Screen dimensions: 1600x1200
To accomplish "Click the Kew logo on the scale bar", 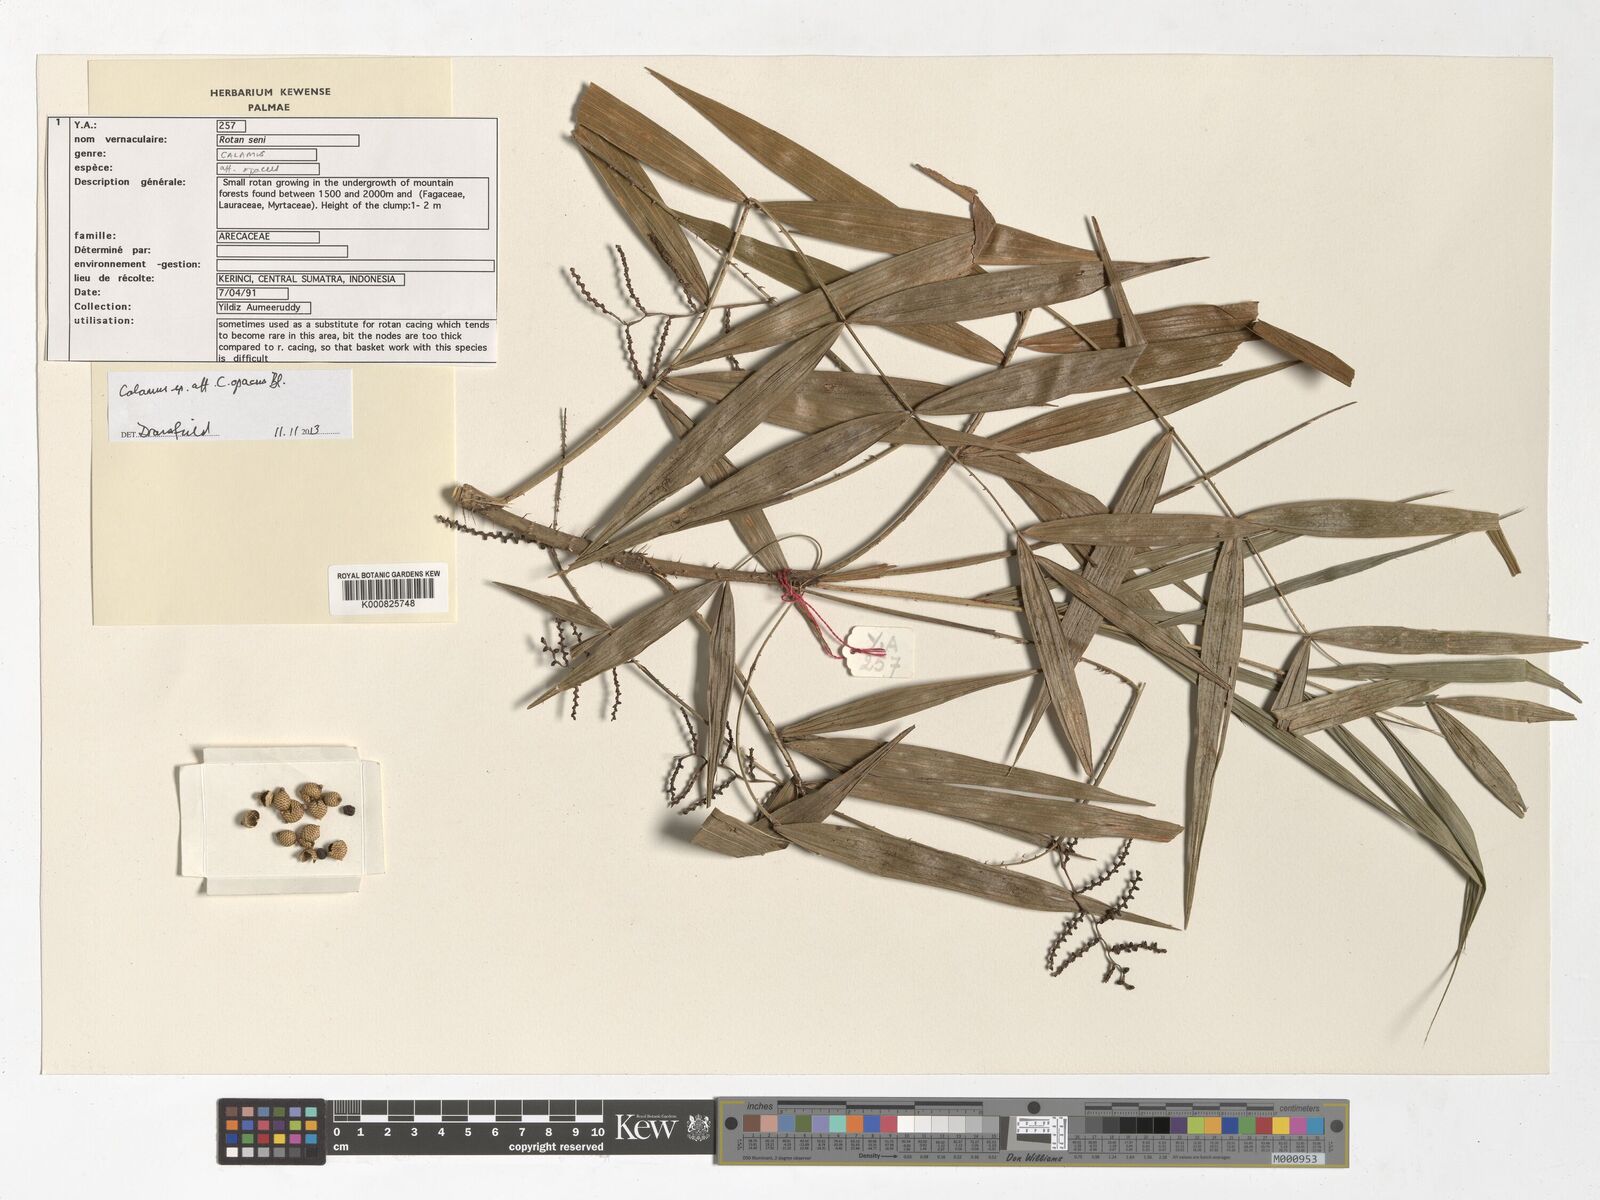I will coord(646,1128).
